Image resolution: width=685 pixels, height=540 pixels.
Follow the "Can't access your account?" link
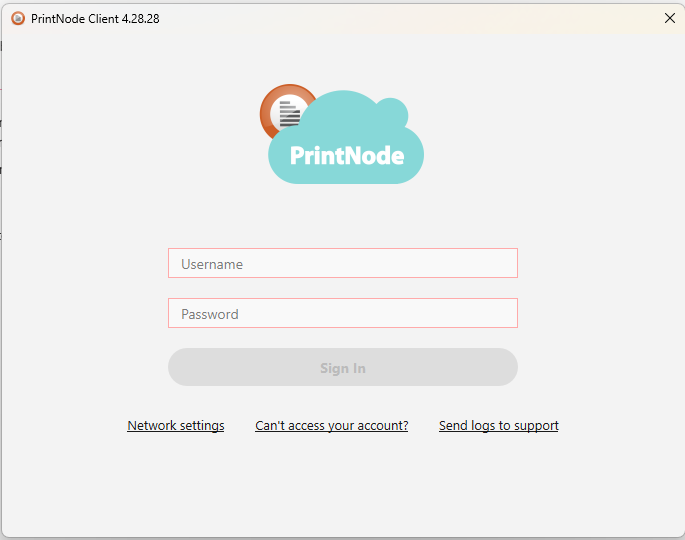click(x=332, y=426)
